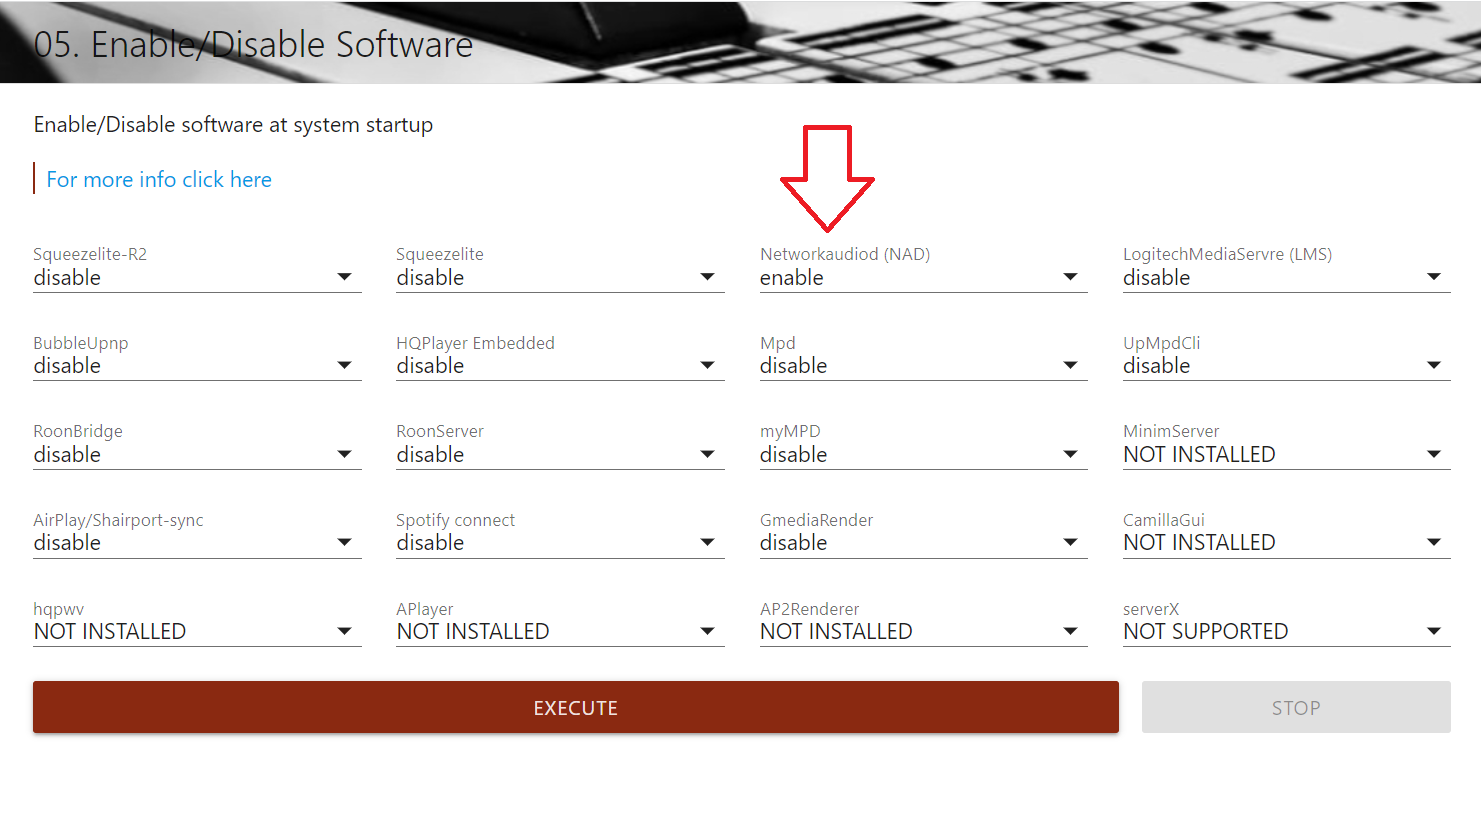This screenshot has width=1481, height=836.
Task: Expand the AP2Renderer dropdown
Action: (923, 632)
